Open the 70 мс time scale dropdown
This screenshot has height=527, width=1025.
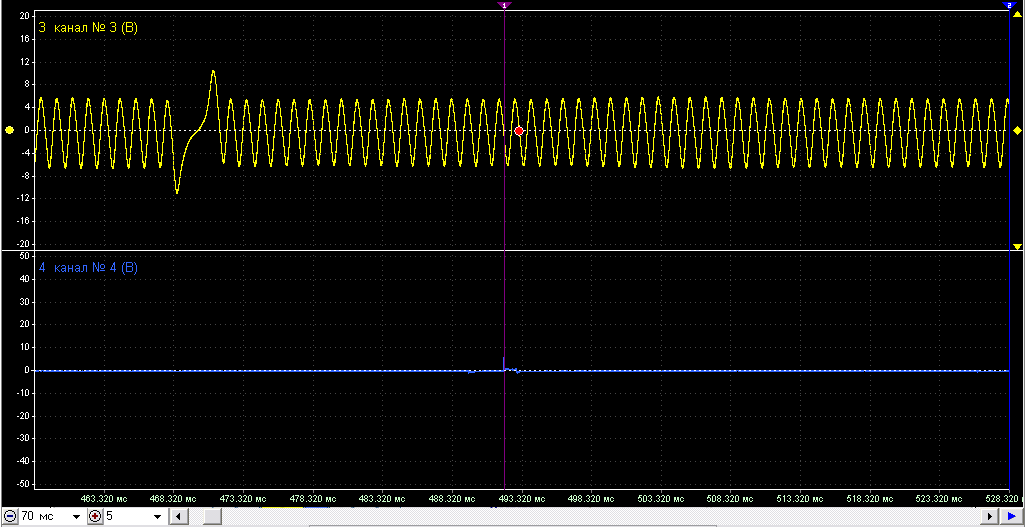click(x=76, y=517)
